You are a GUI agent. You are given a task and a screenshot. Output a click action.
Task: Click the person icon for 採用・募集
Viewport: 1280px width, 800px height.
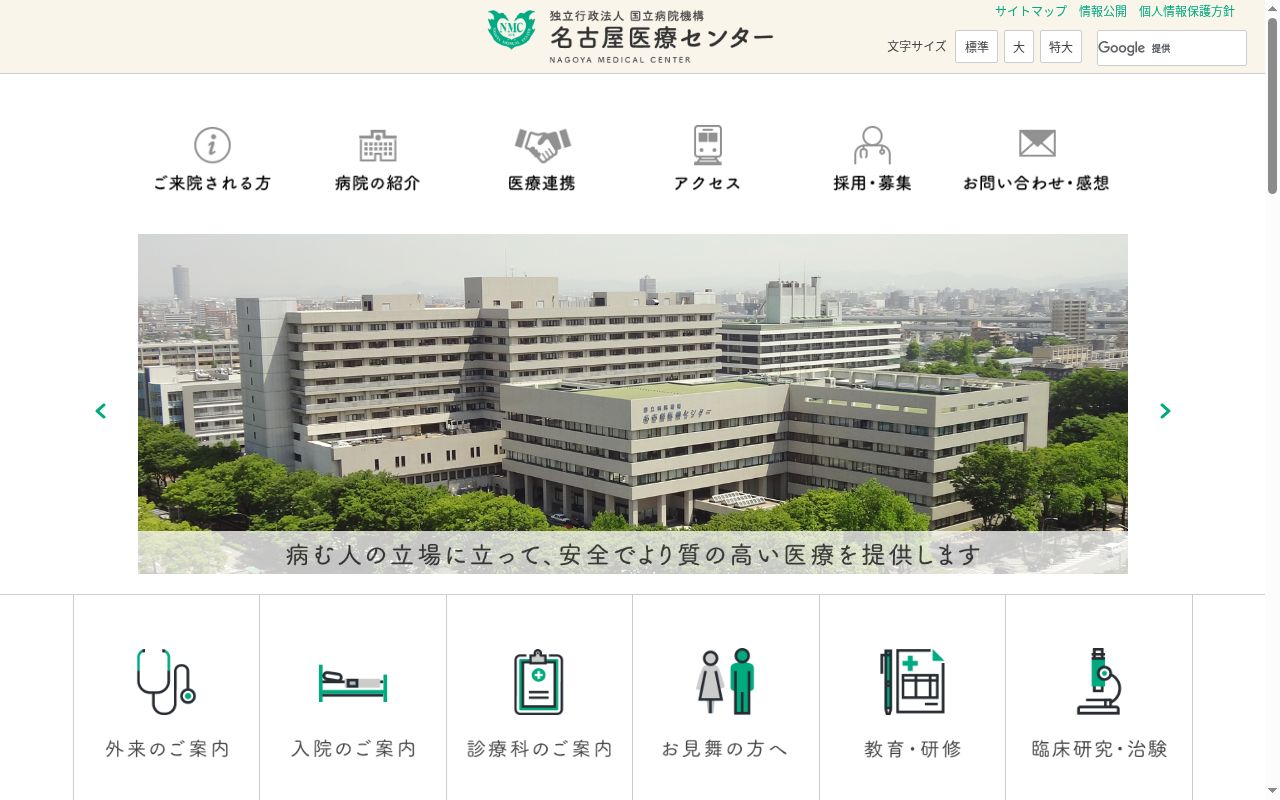pyautogui.click(x=873, y=145)
